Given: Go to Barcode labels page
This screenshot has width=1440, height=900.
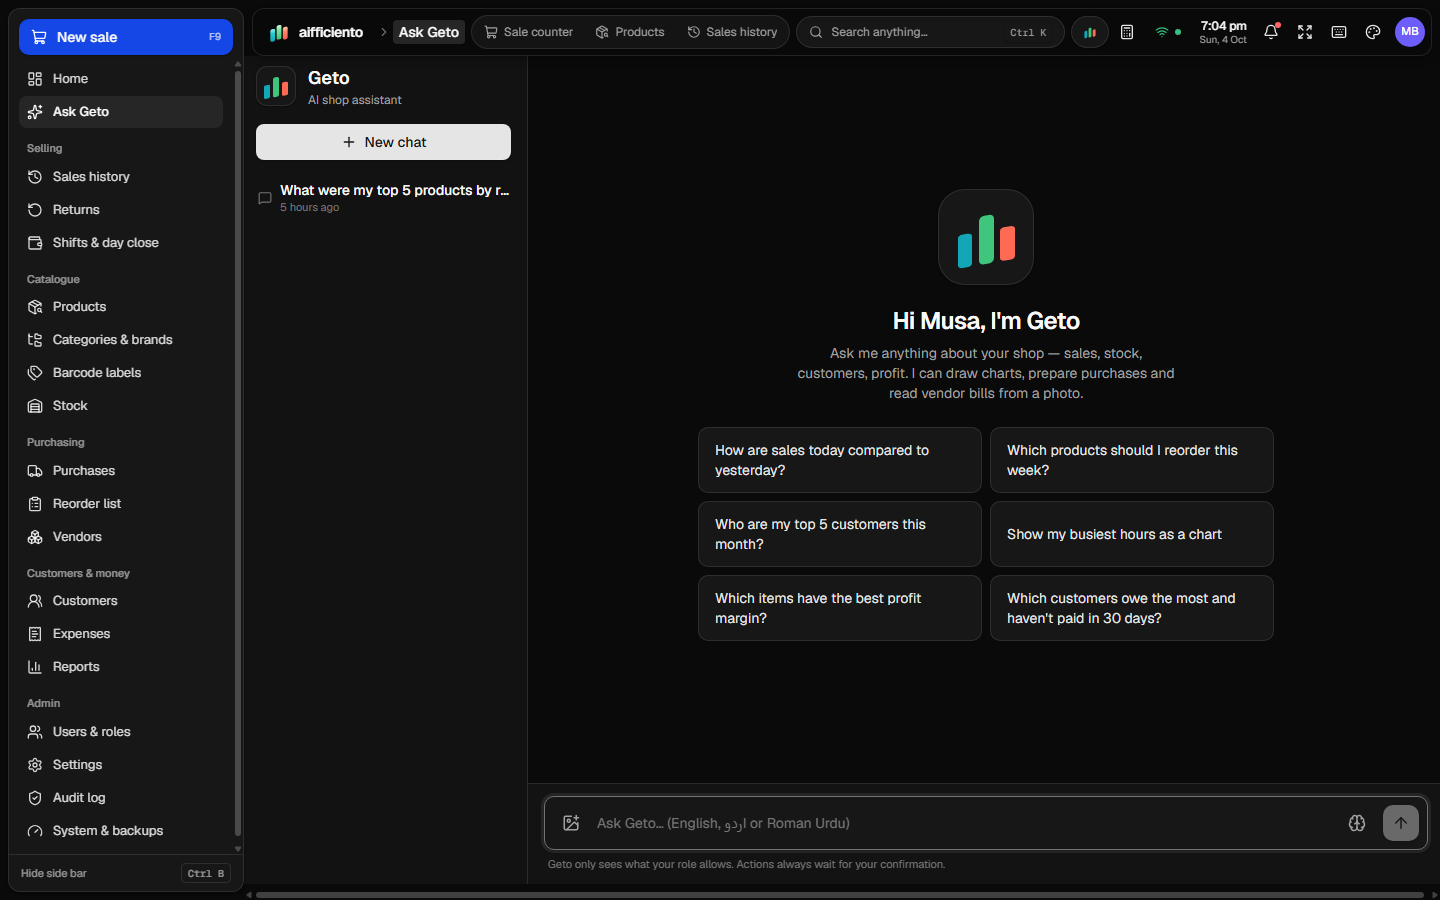Looking at the screenshot, I should click(121, 373).
